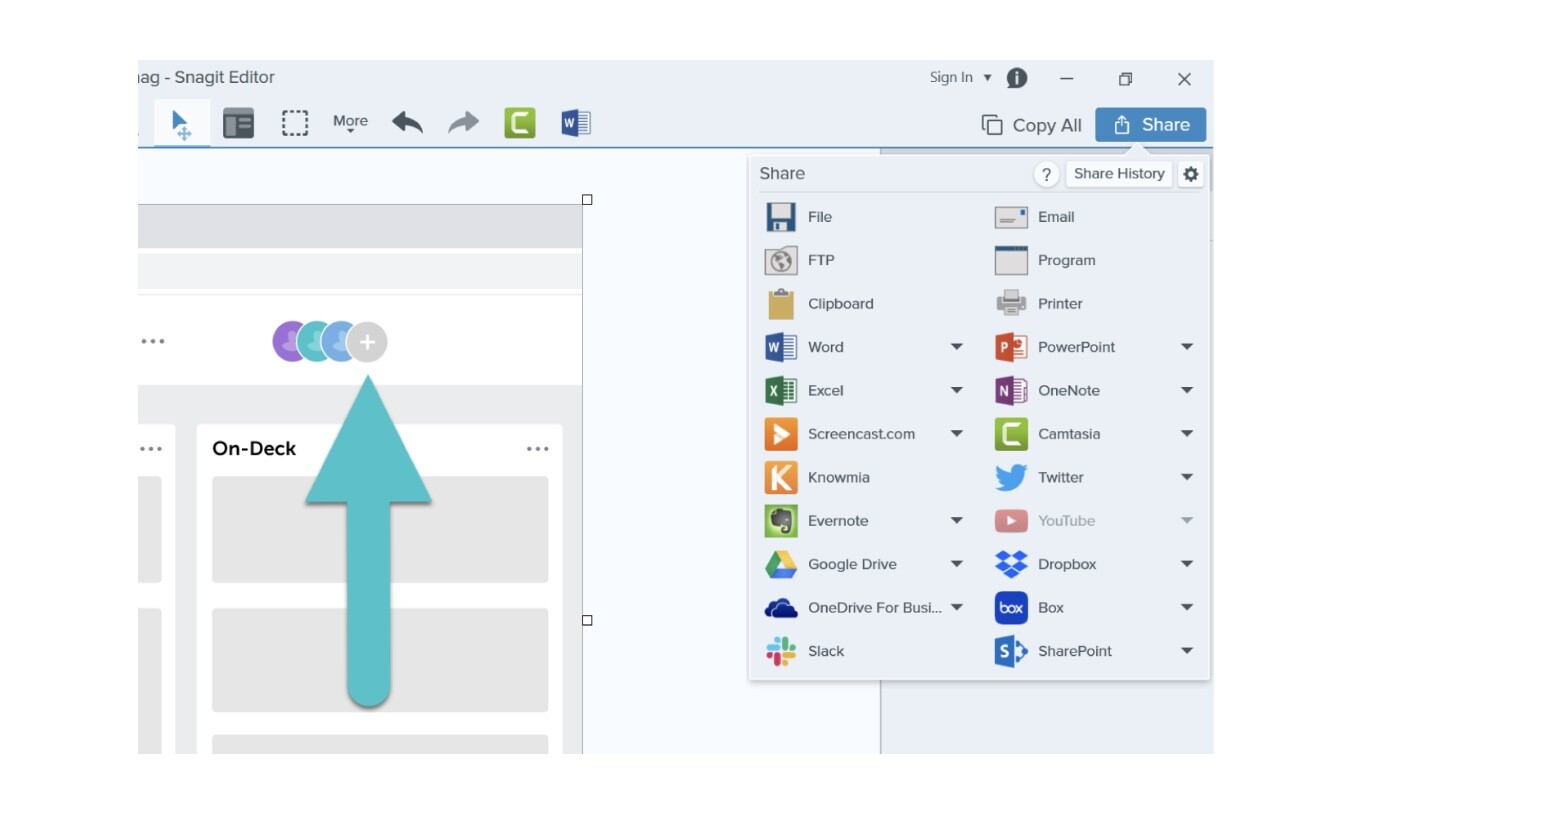
Task: Open the More tools dropdown
Action: point(350,123)
